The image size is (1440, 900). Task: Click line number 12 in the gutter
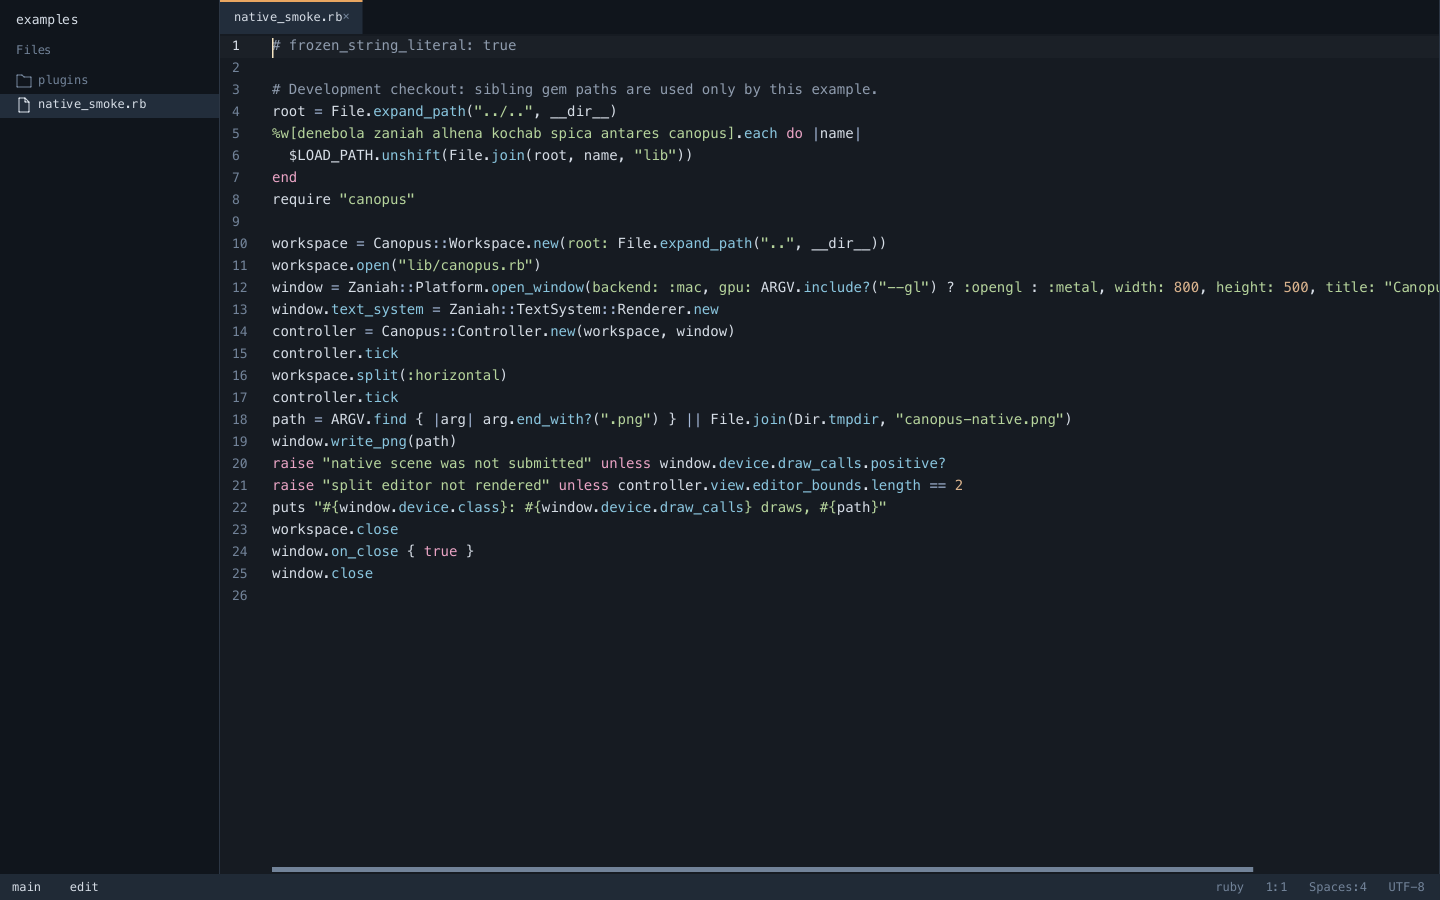point(240,288)
